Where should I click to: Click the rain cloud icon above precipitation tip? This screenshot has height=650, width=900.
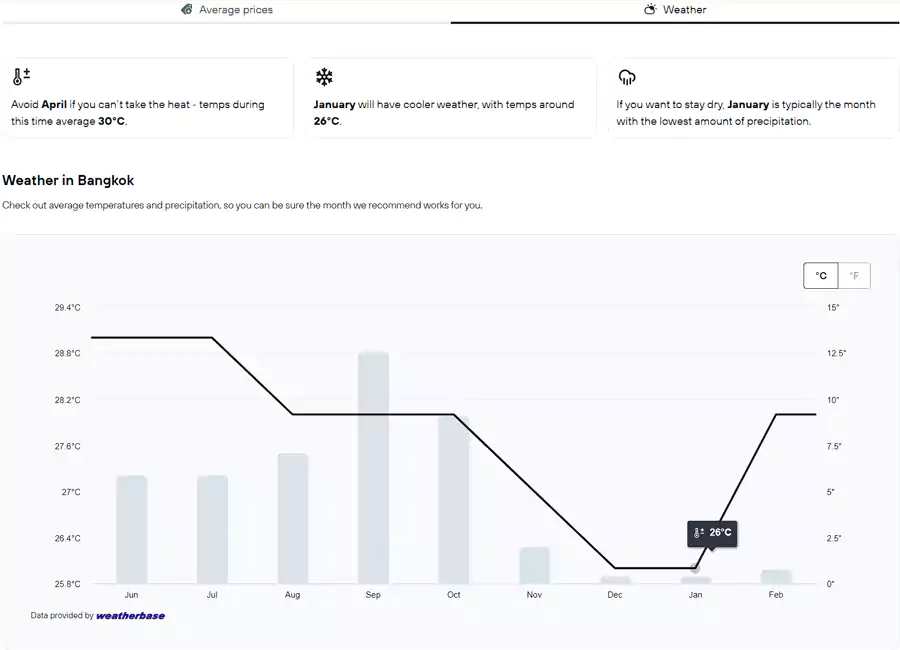pos(627,77)
